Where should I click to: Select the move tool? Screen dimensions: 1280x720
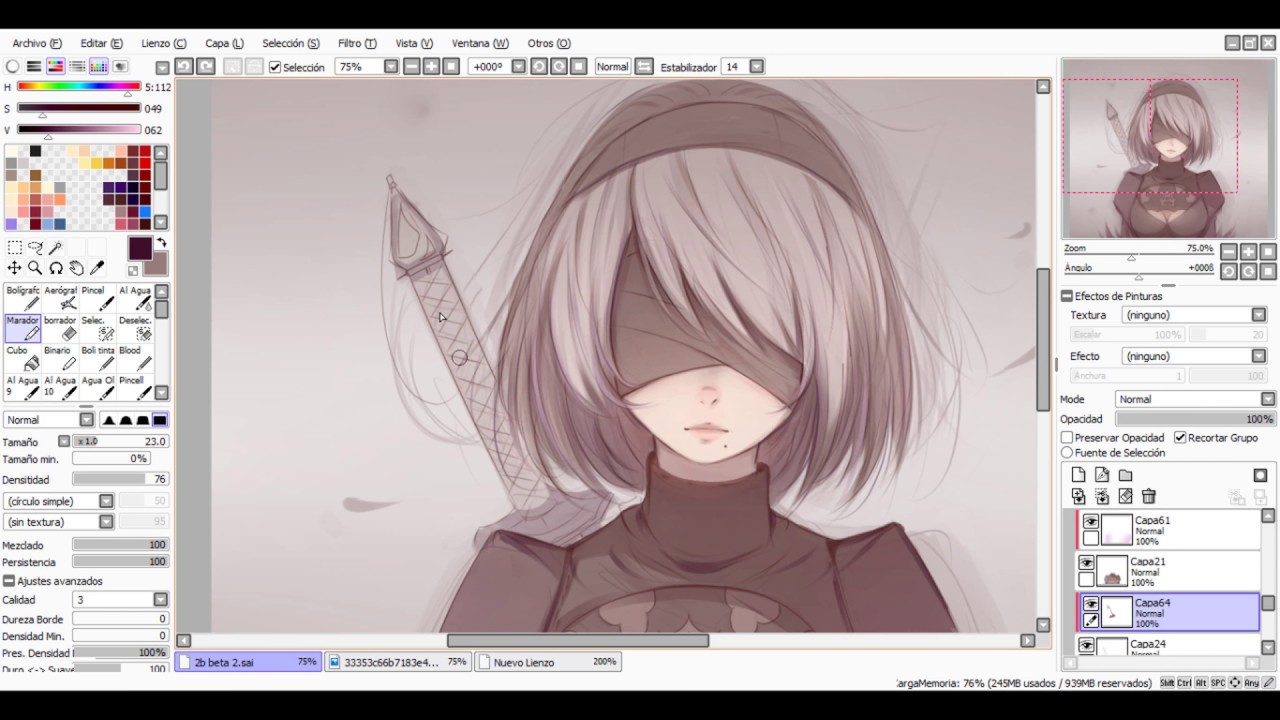(14, 268)
